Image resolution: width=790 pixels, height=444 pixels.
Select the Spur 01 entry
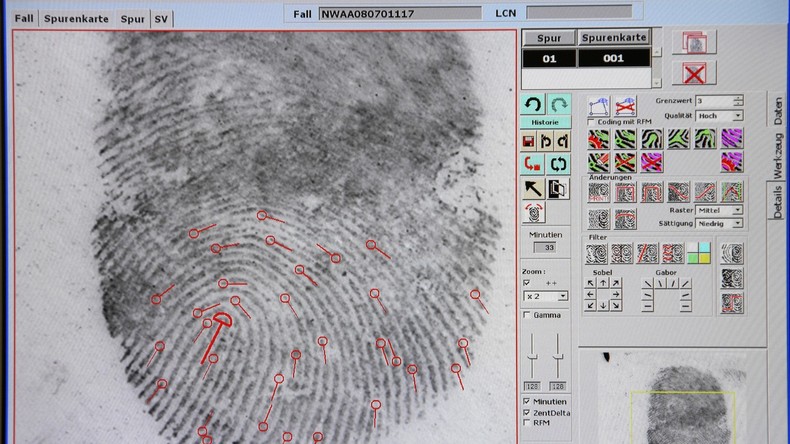549,59
